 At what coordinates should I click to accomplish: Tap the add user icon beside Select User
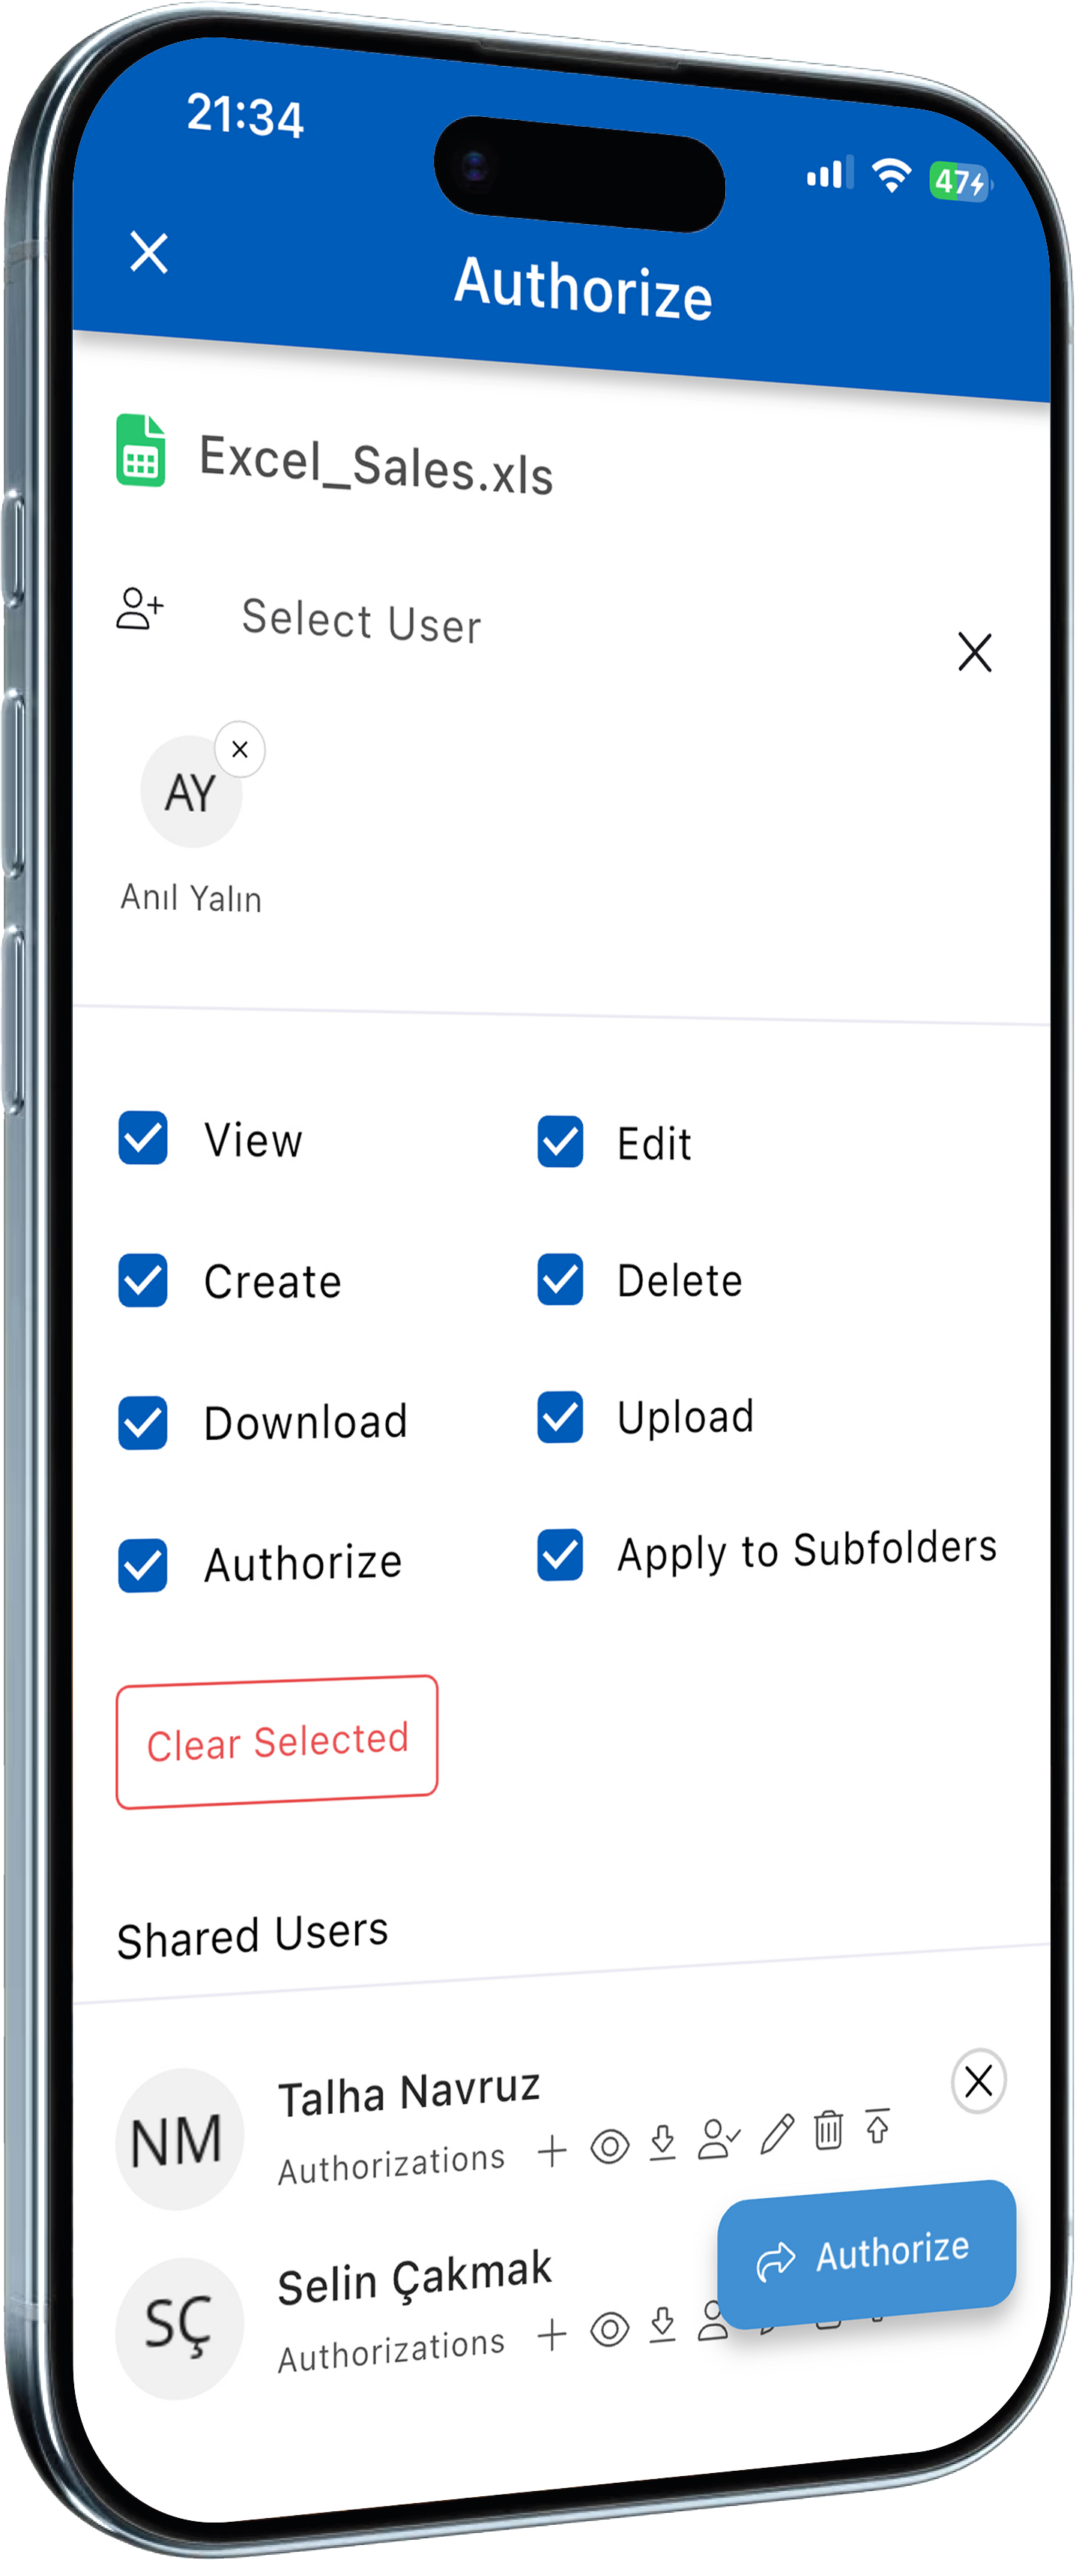pos(140,608)
